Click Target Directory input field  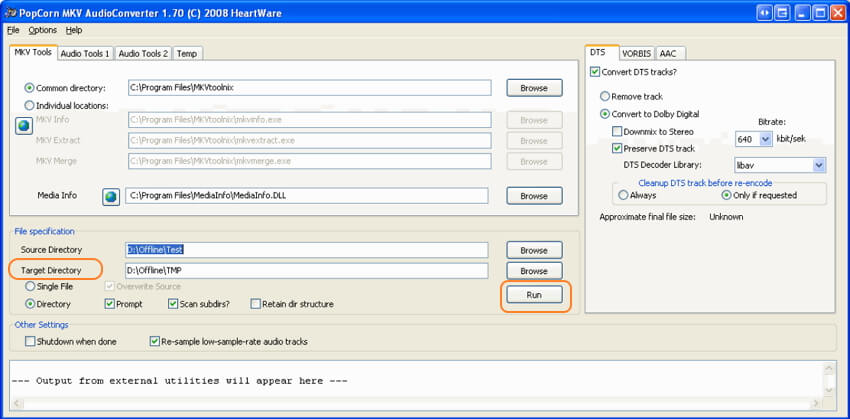(307, 270)
